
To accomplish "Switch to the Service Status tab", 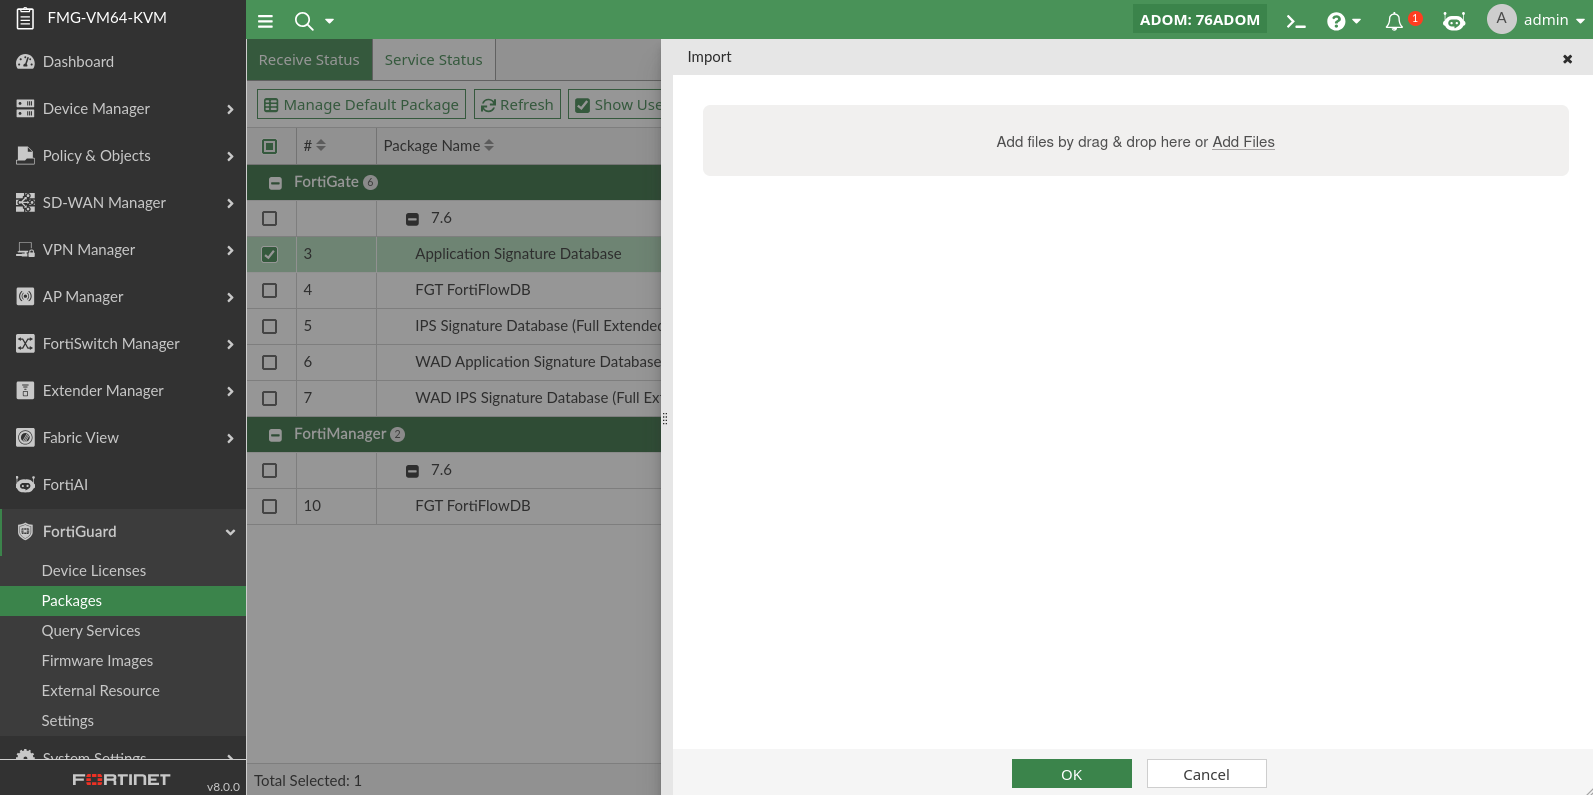I will coord(434,60).
